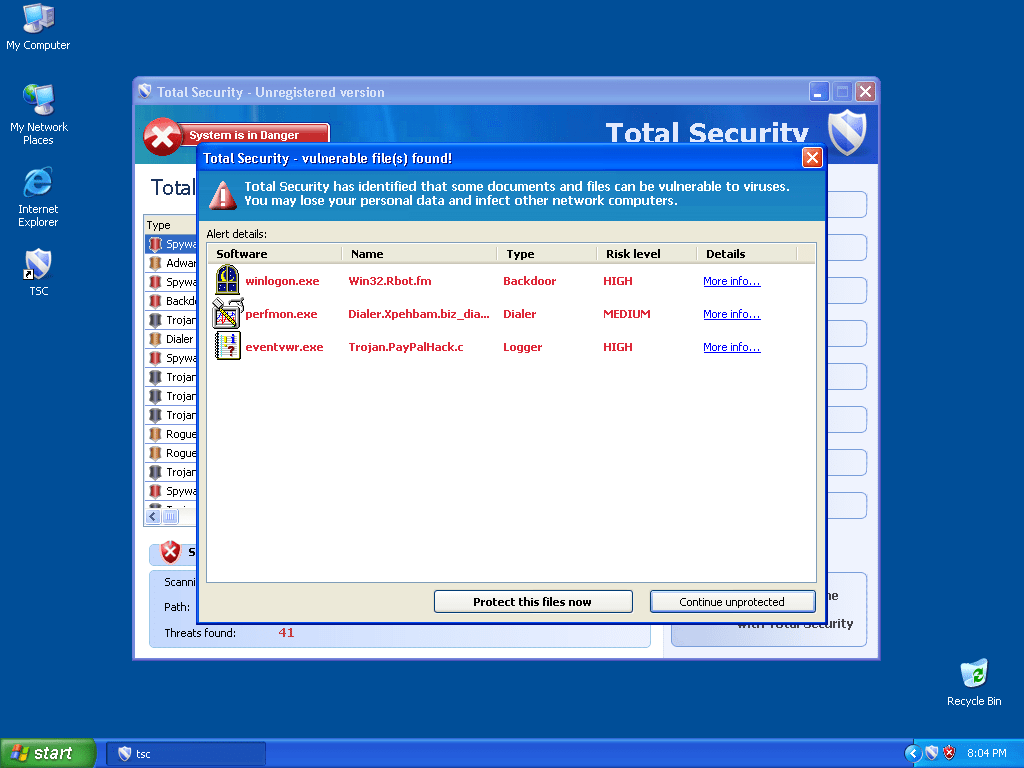Click the Backdoor type cell

tap(530, 281)
